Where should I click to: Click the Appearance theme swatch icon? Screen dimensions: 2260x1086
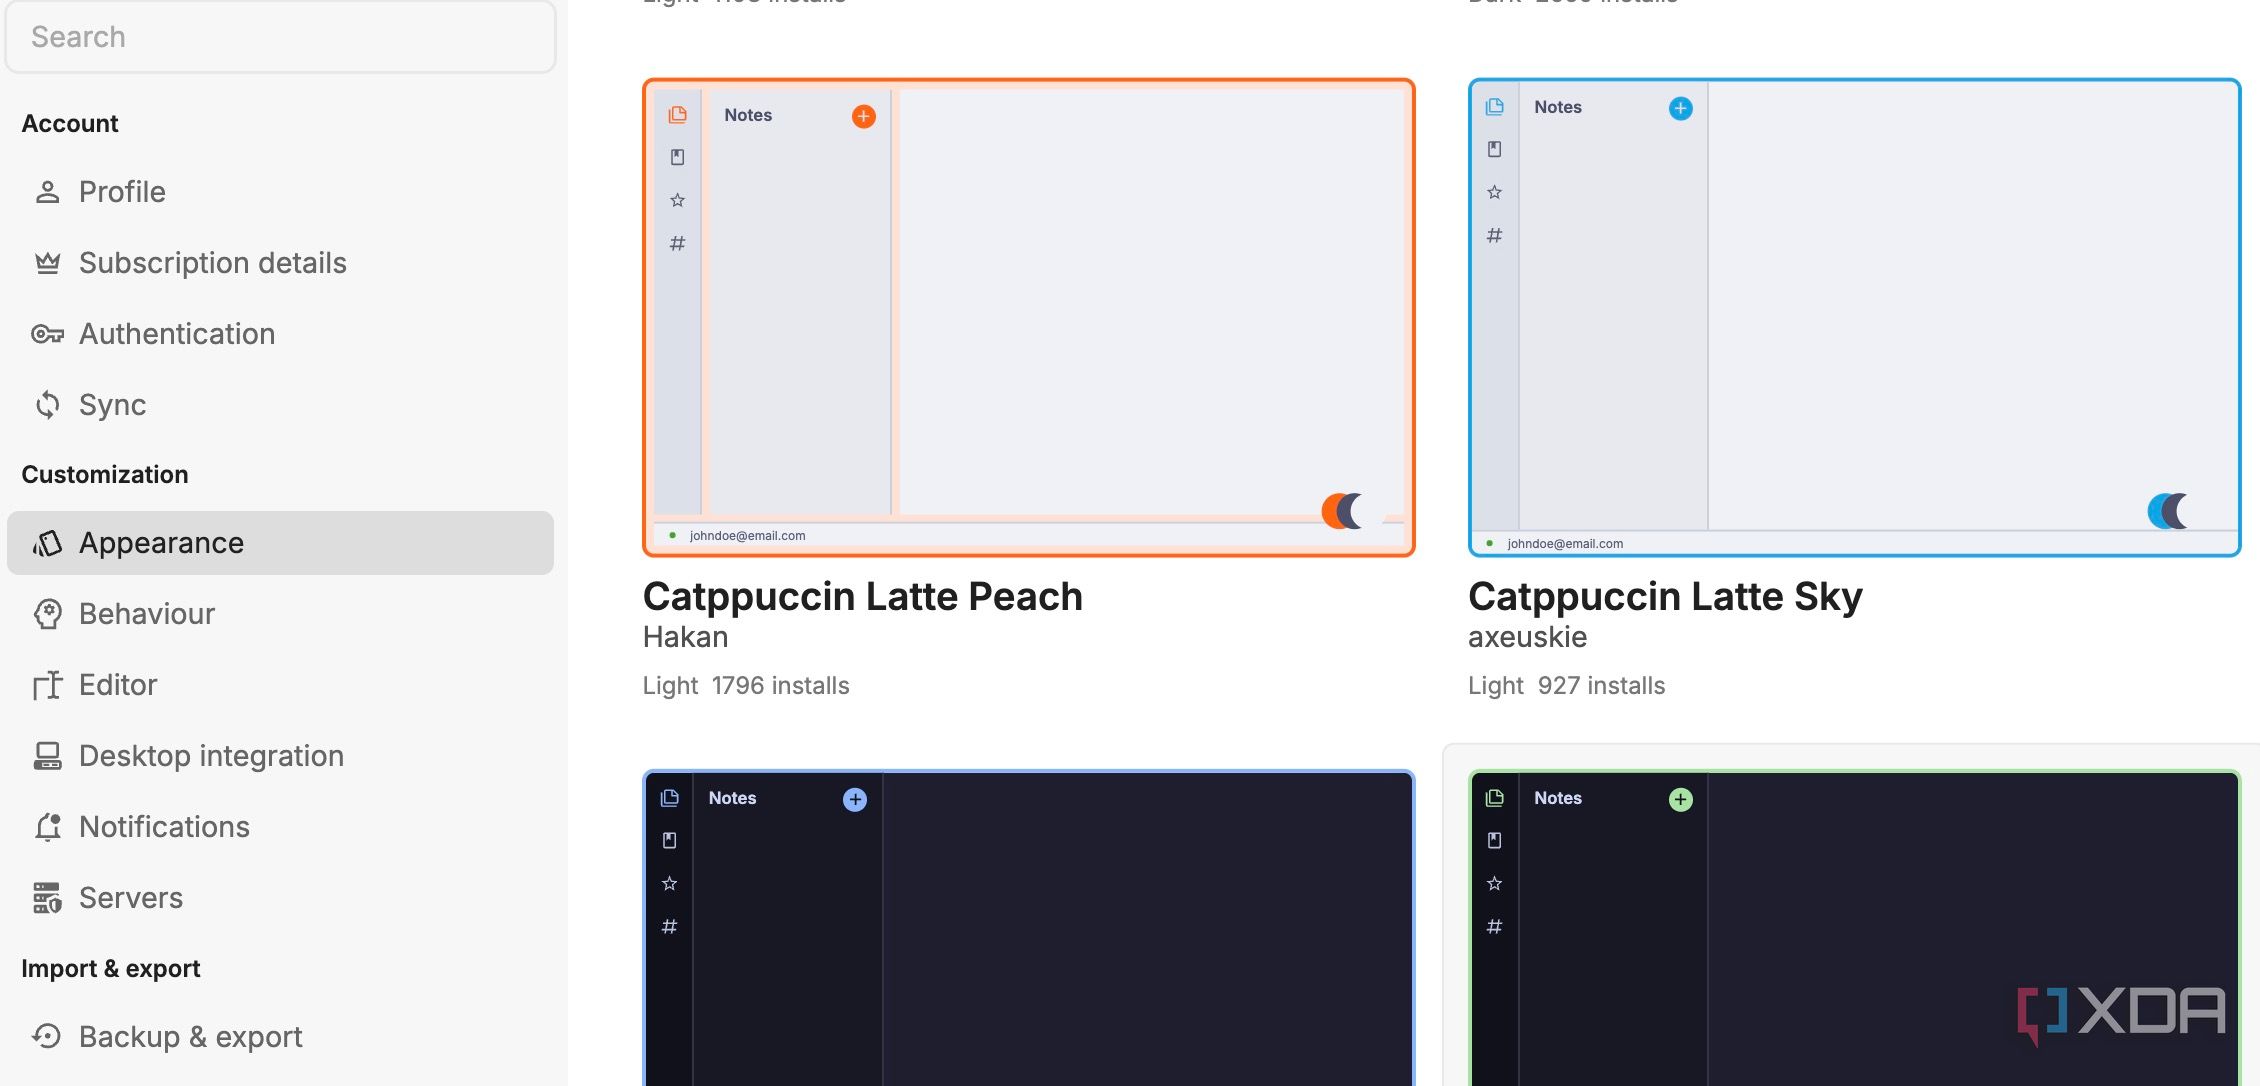[47, 543]
